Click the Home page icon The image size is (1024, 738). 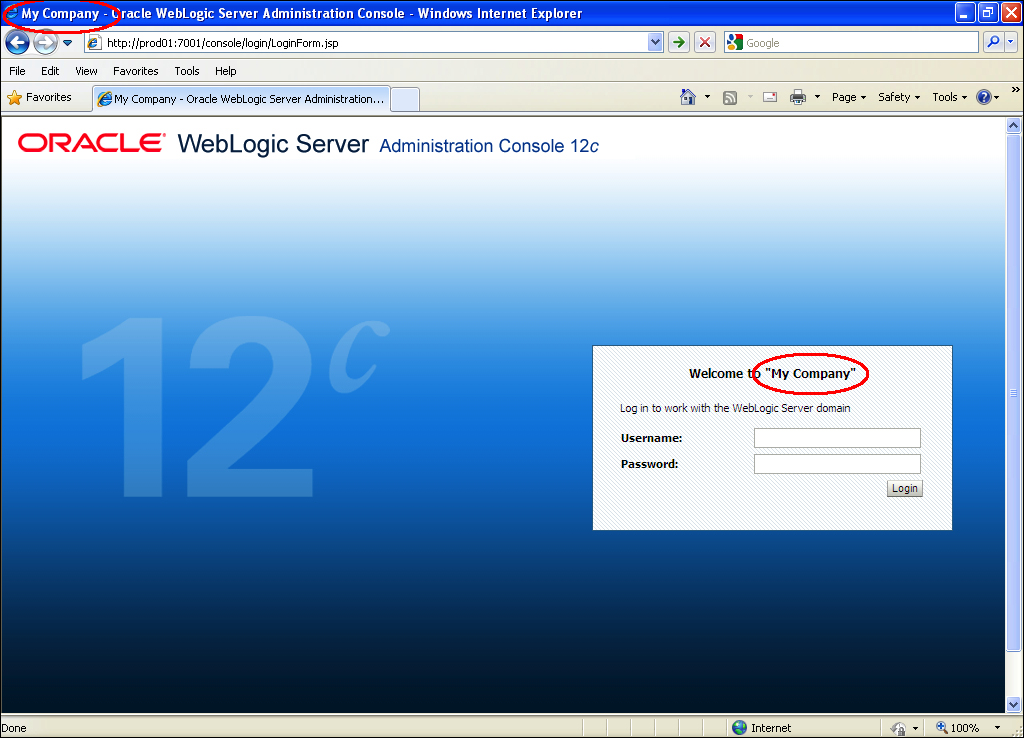[x=688, y=97]
